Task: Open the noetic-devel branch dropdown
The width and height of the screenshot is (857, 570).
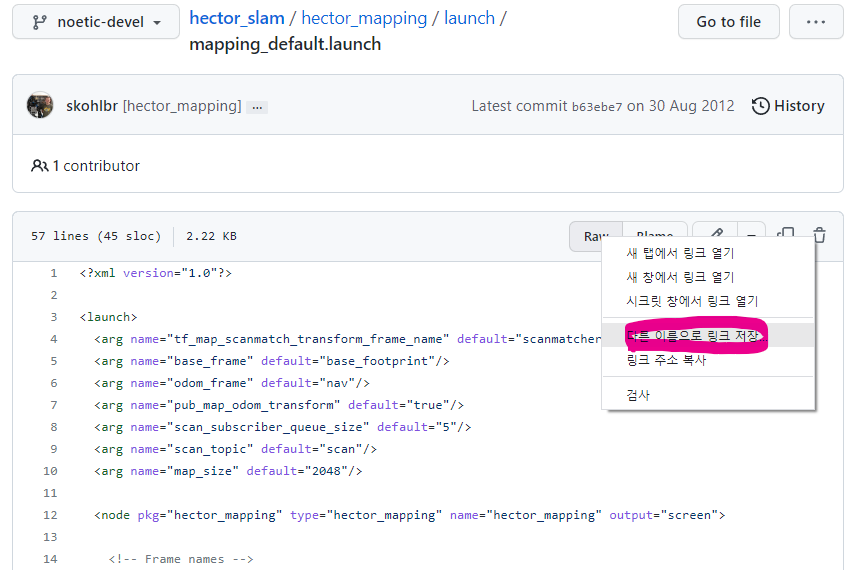Action: tap(96, 22)
